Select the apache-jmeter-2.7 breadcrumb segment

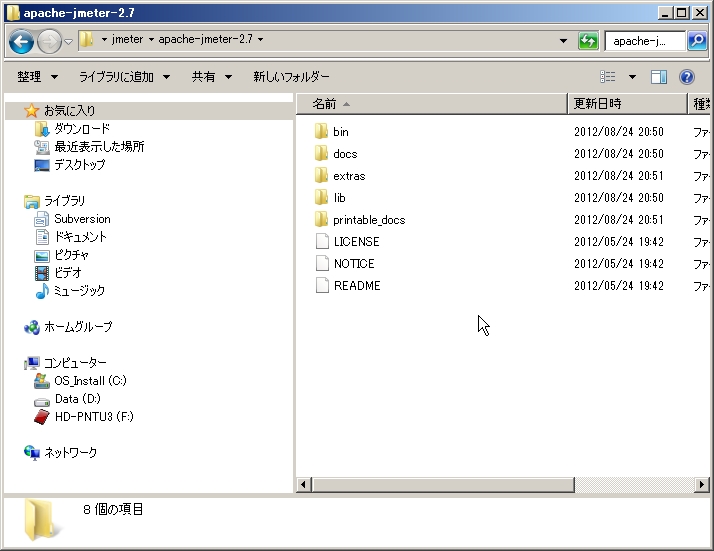(x=205, y=39)
